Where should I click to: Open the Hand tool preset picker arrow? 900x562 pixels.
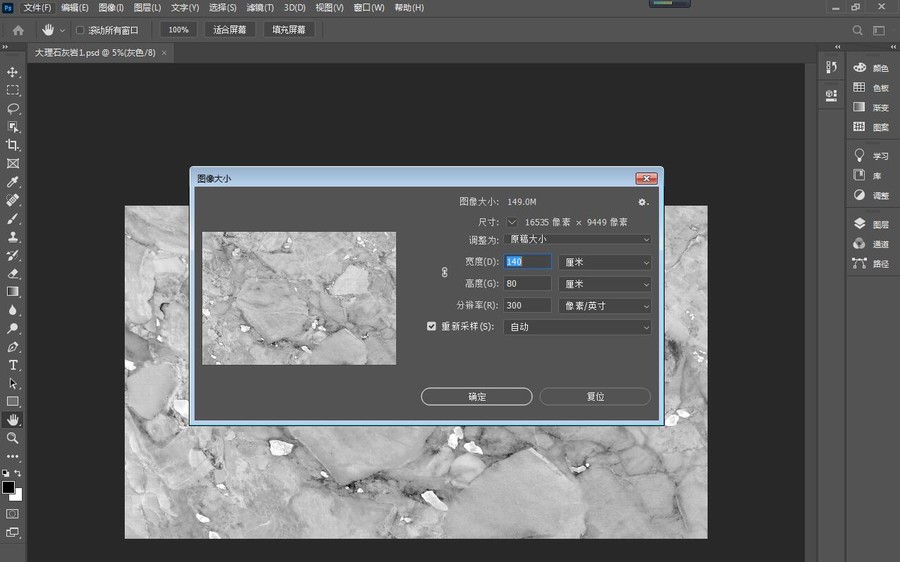point(62,30)
